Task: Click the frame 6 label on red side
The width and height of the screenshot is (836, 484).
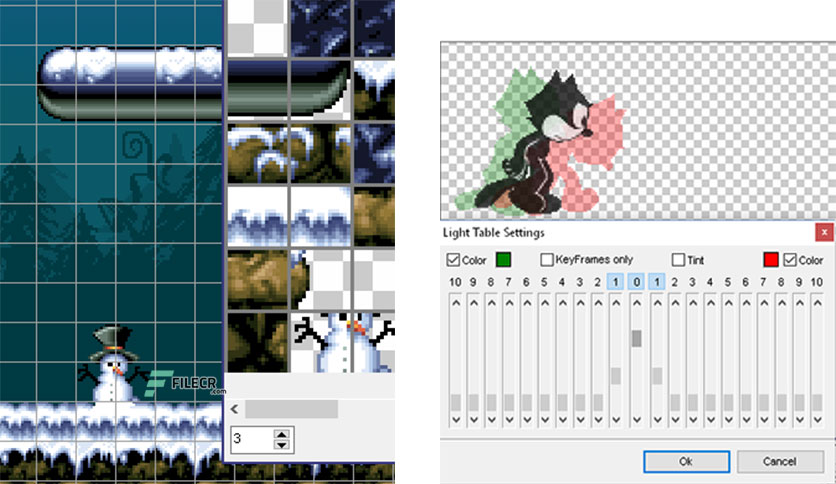Action: coord(745,282)
